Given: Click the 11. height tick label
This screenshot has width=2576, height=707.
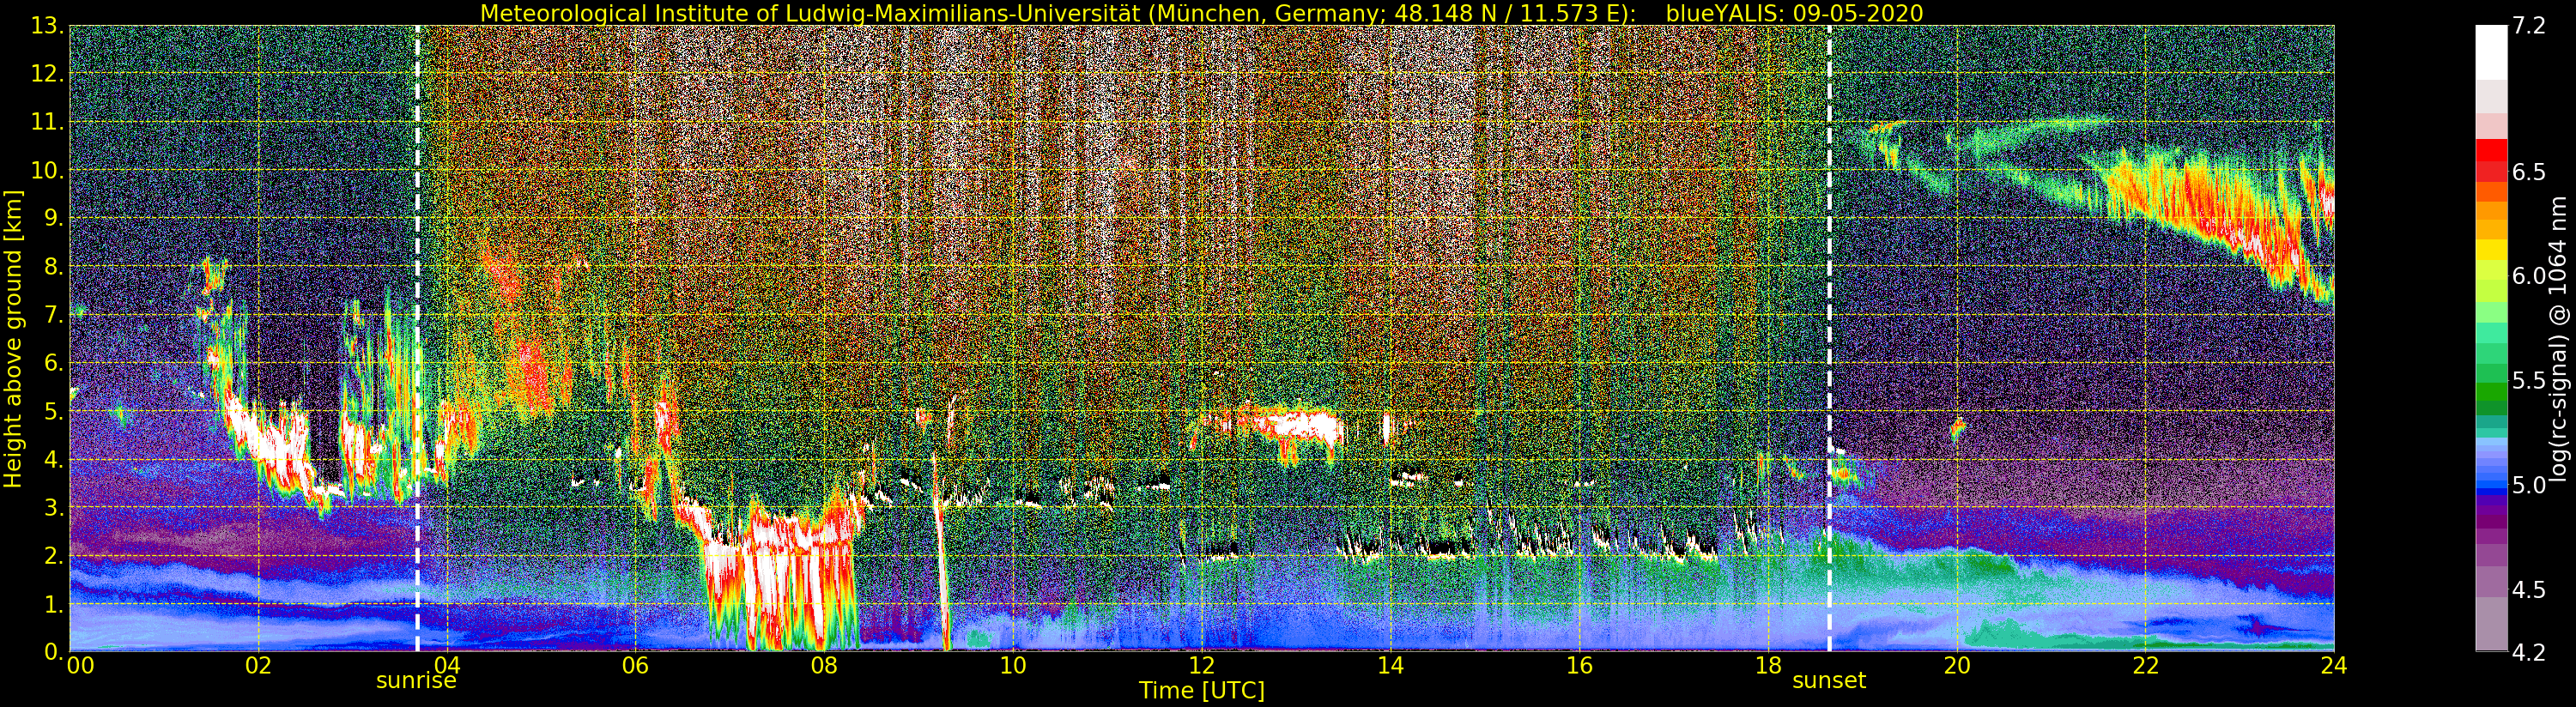Looking at the screenshot, I should [x=47, y=122].
